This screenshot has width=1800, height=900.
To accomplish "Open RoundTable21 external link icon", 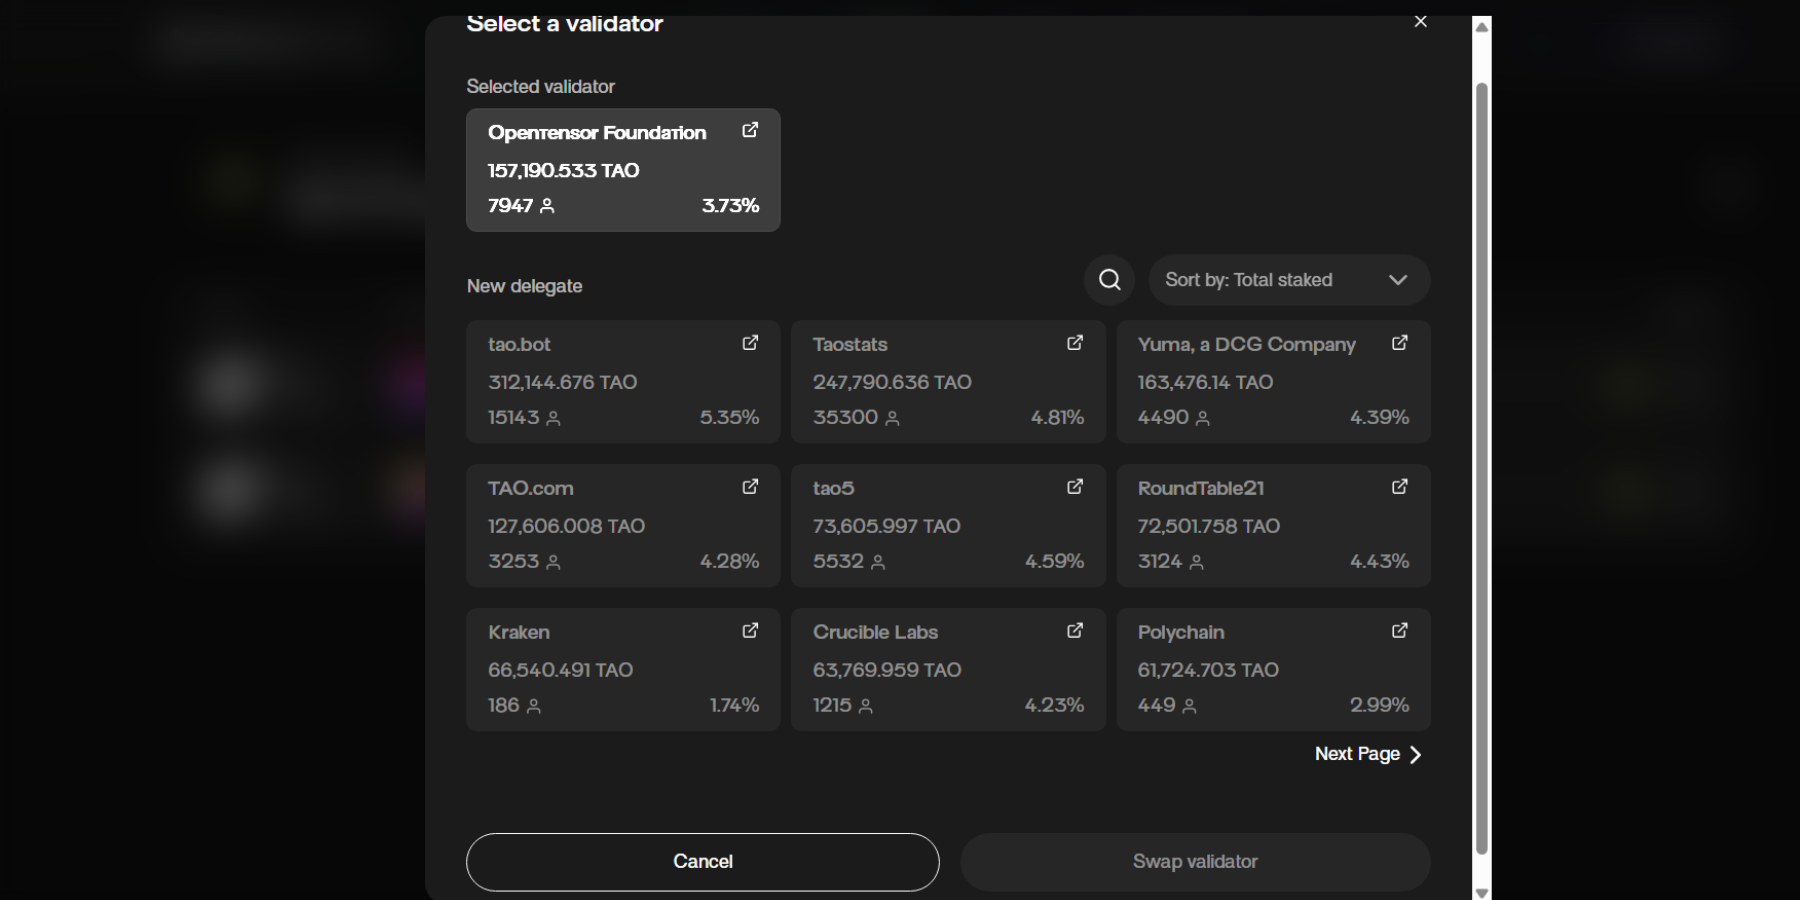I will [x=1400, y=487].
